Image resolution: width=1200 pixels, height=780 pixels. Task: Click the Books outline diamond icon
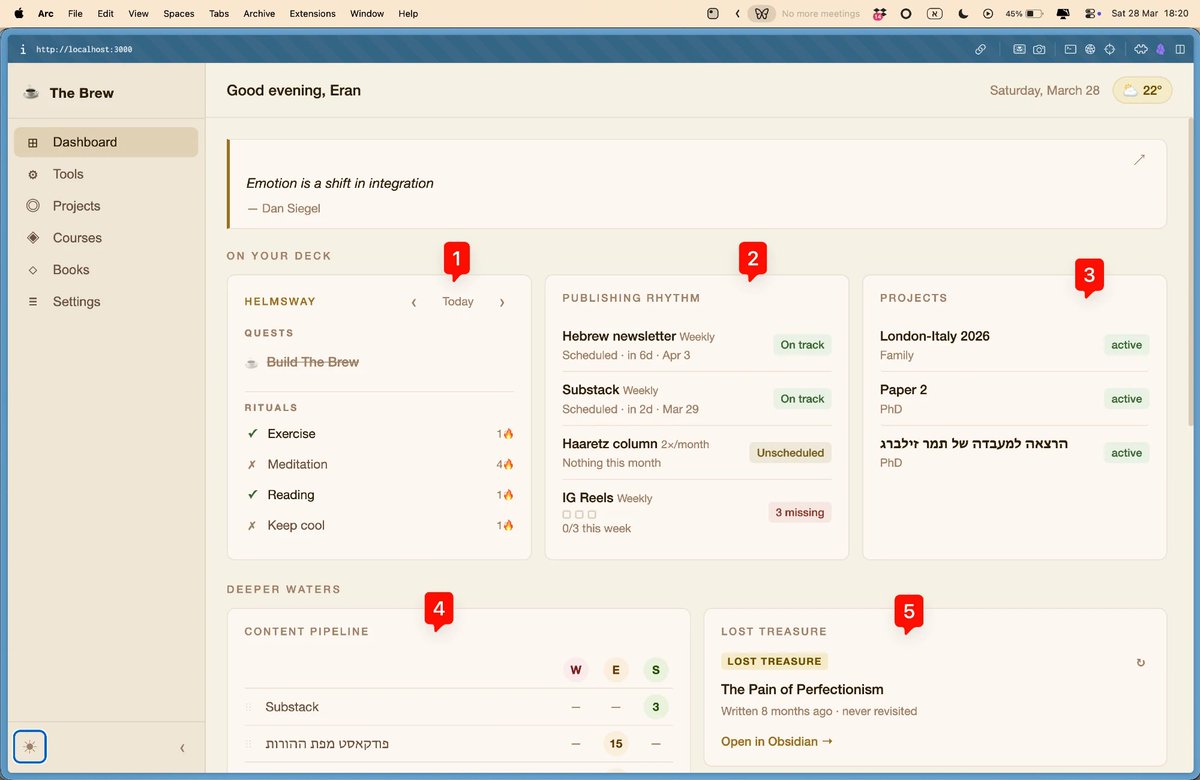click(x=33, y=270)
